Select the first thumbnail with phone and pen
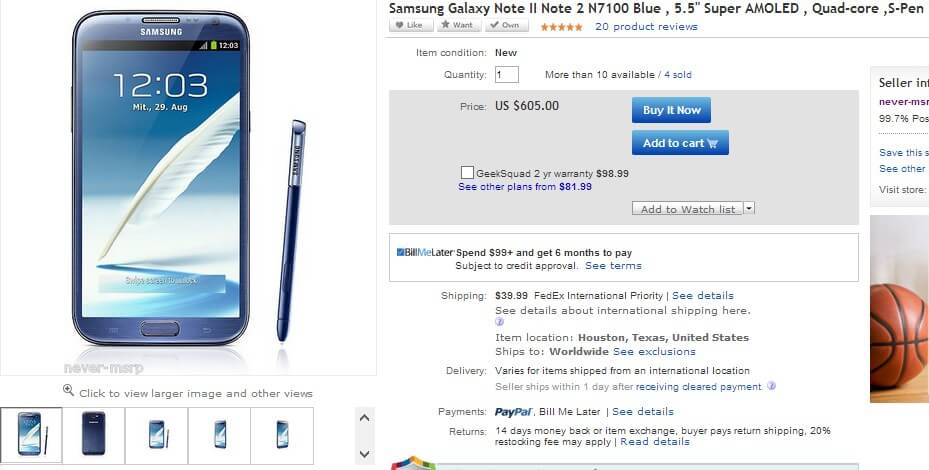Viewport: 929px width, 470px height. (x=31, y=433)
